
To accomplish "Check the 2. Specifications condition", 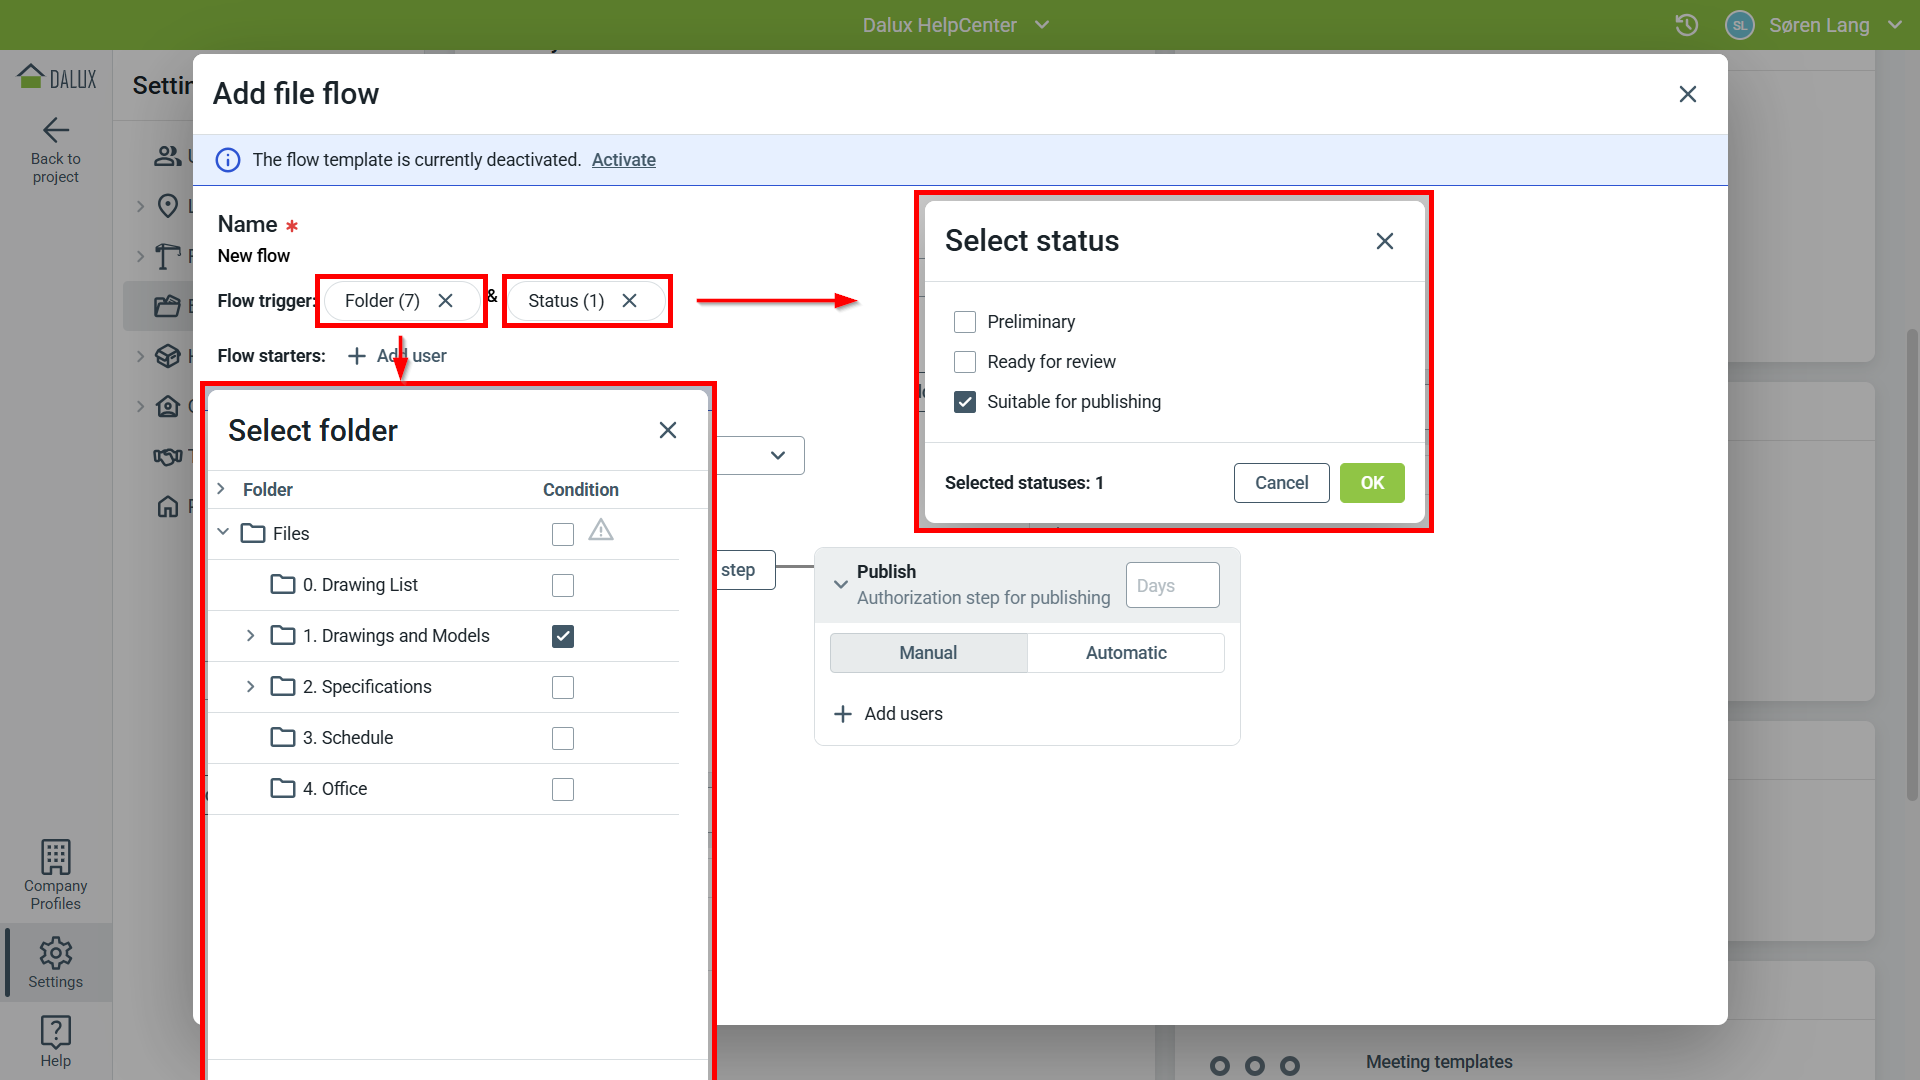I will tap(563, 687).
